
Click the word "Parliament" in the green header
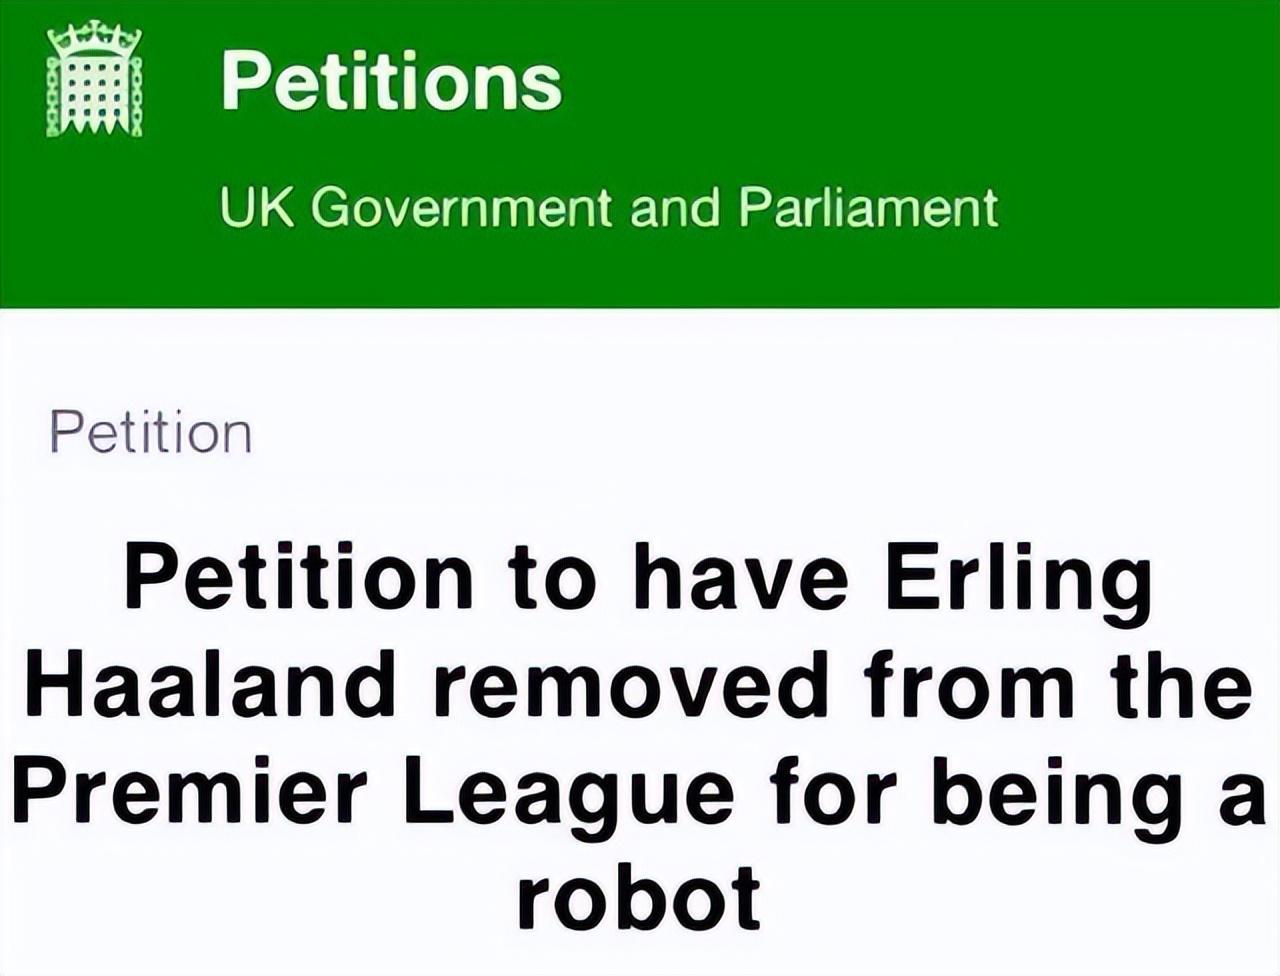coord(868,207)
